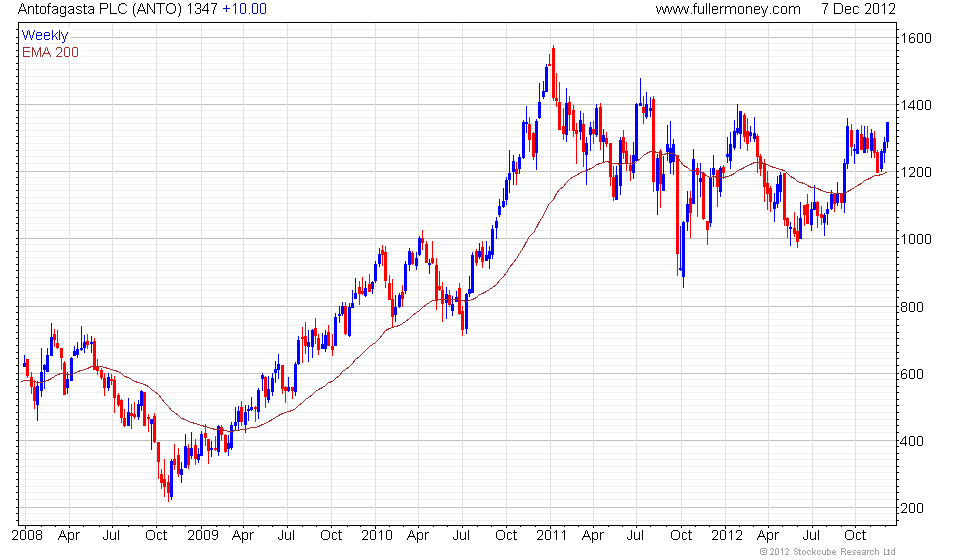This screenshot has height=560, width=980.
Task: Click the 7 Dec 2012 date label
Action: coord(858,9)
